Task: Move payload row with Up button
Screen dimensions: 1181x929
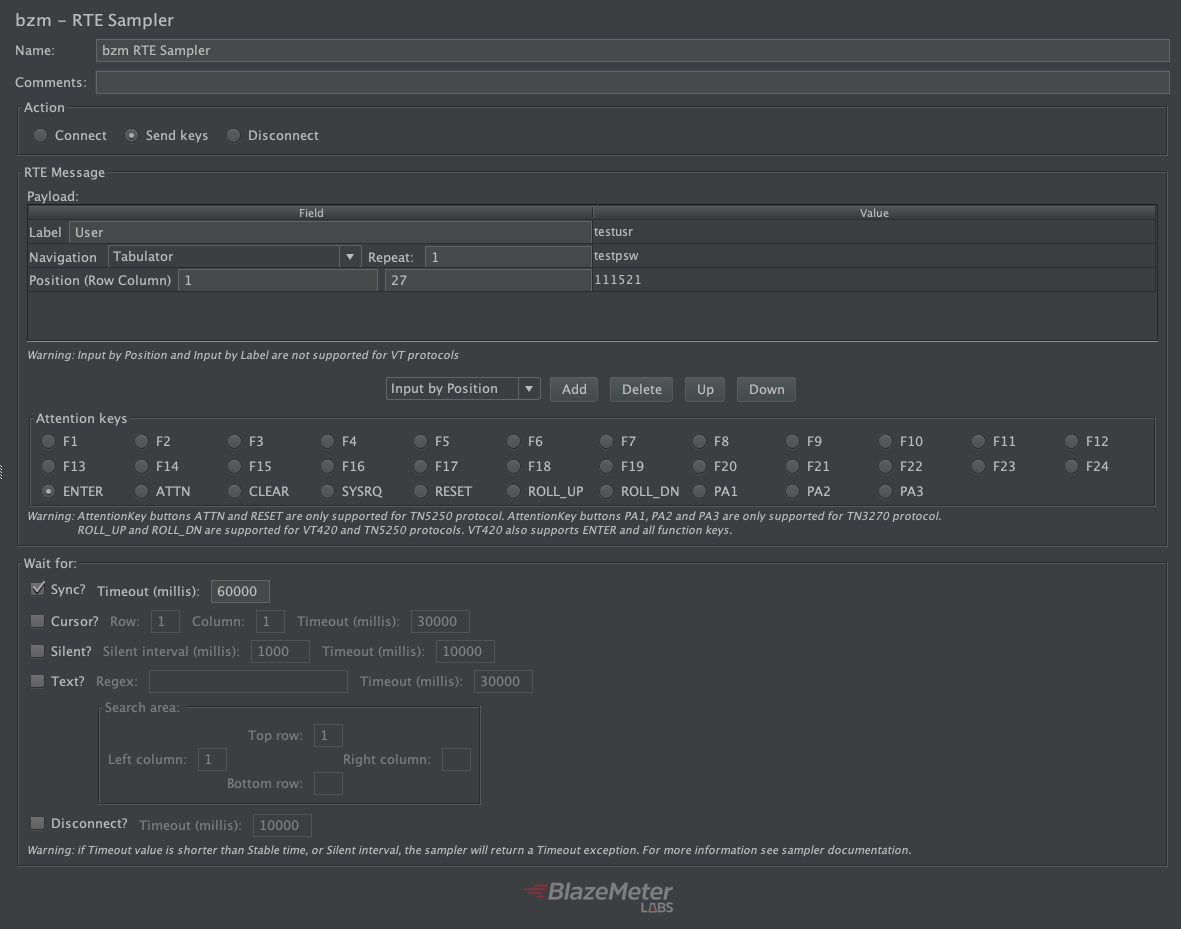Action: click(704, 390)
